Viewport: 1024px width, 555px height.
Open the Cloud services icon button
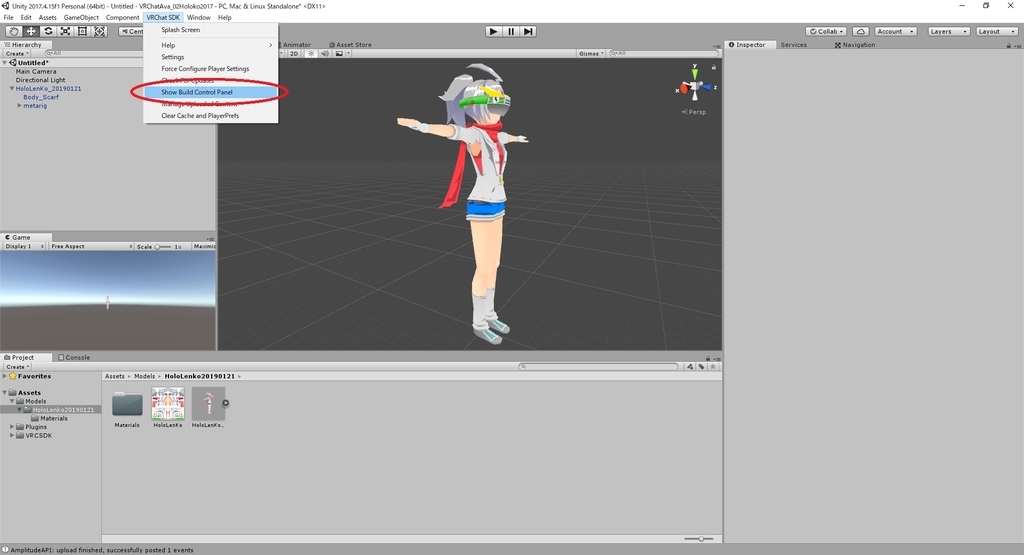click(x=861, y=31)
